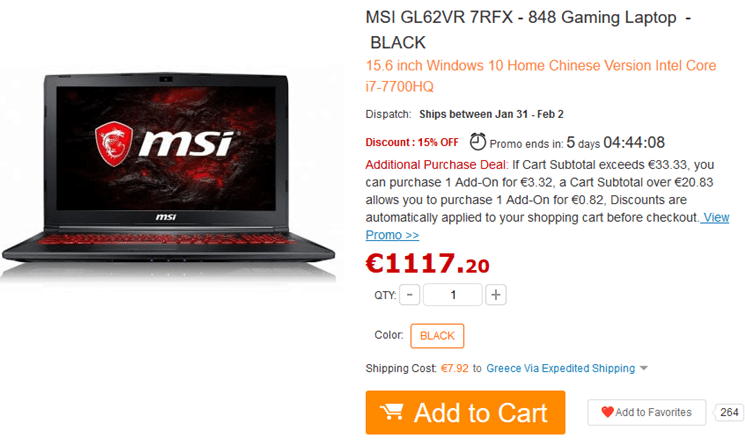Increase quantity with the plus button
The image size is (745, 445).
click(496, 295)
